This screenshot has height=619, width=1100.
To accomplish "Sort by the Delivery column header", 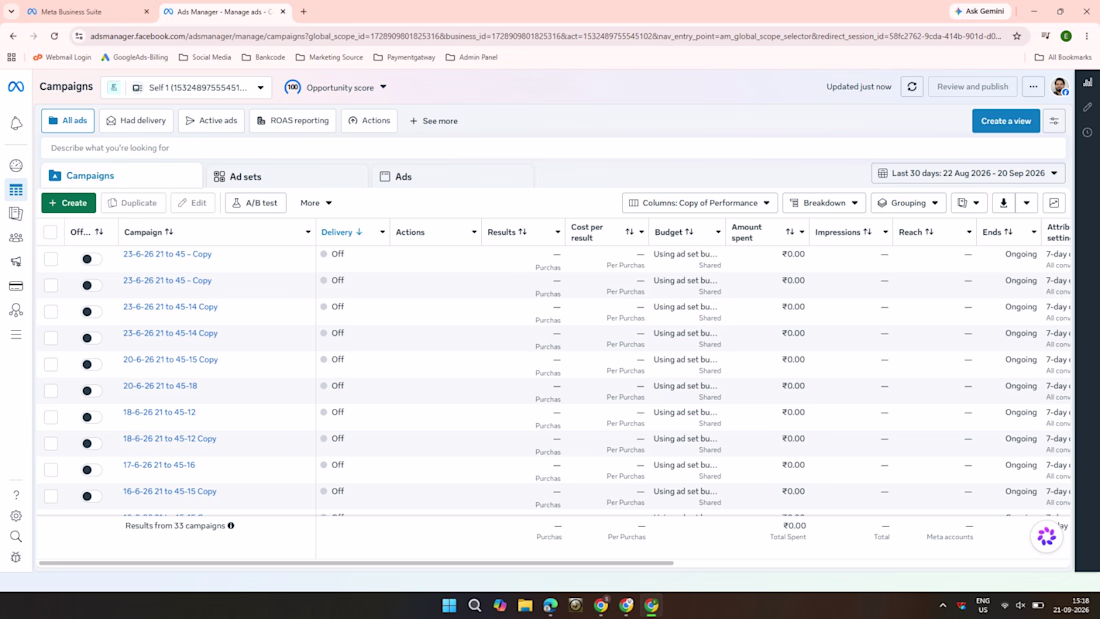I will tap(342, 232).
